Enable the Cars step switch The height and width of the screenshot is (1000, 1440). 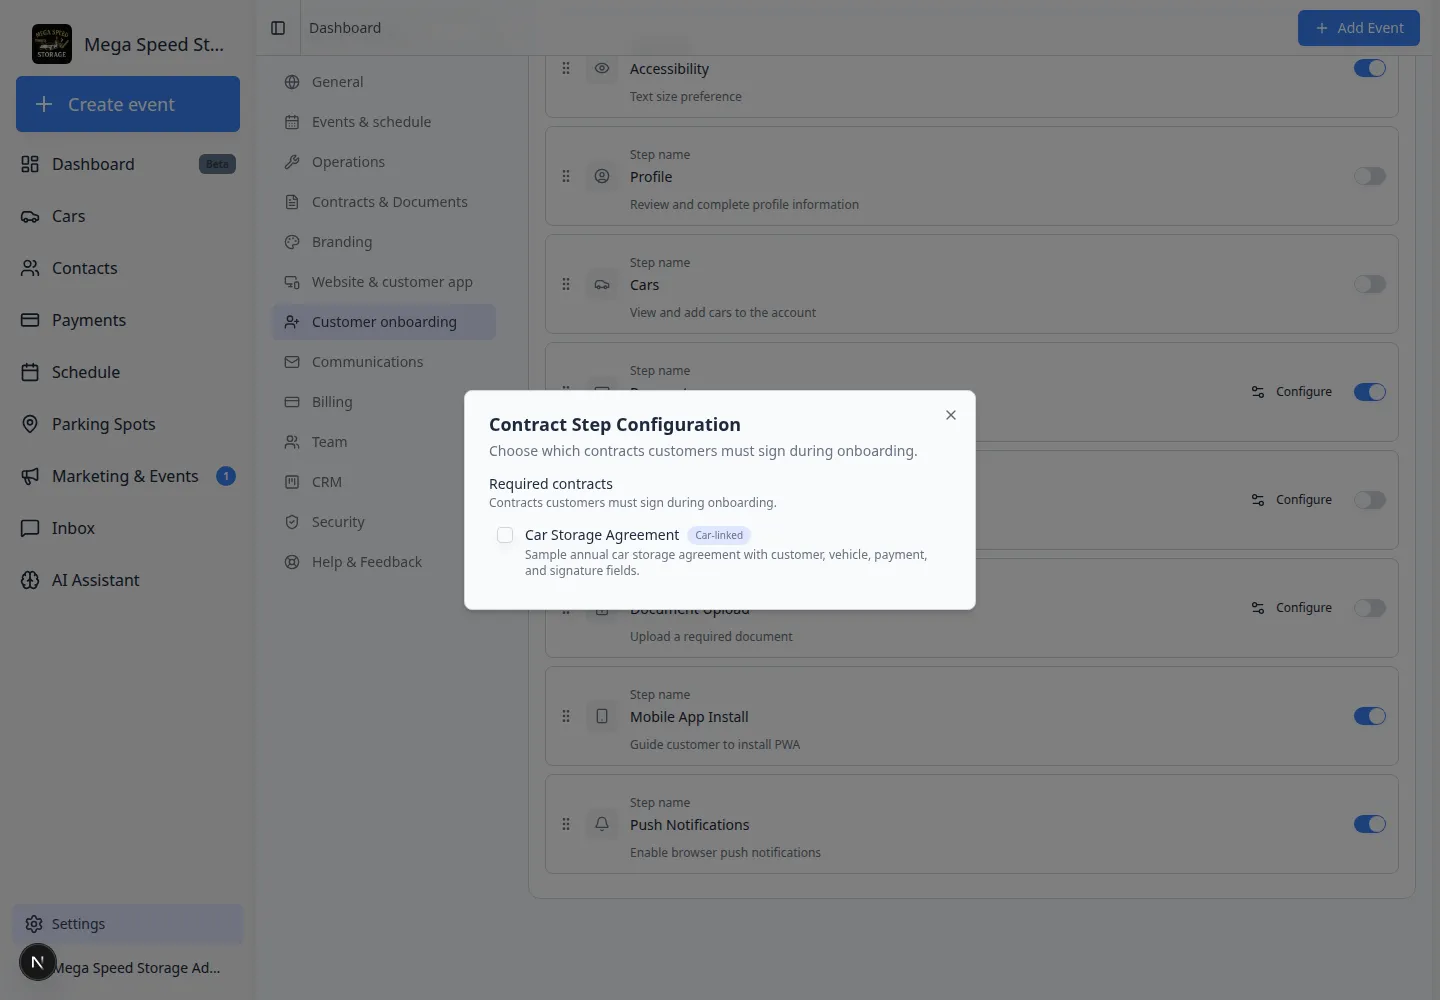coord(1370,284)
